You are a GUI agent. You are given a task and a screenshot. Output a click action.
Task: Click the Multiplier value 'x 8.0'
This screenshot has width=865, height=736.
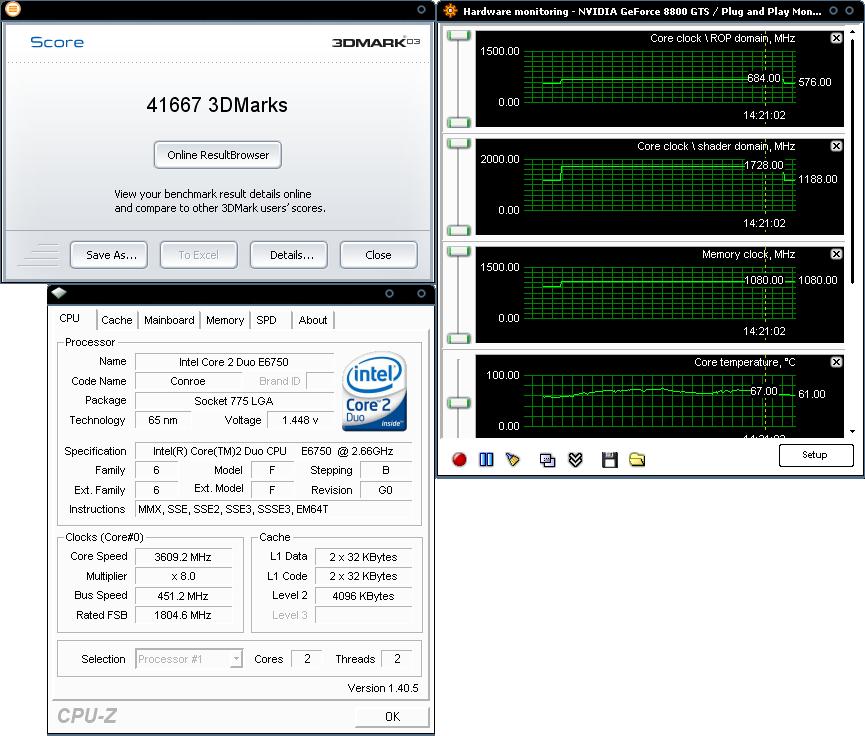183,577
